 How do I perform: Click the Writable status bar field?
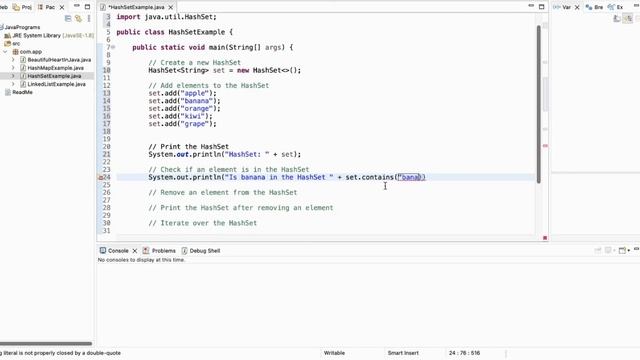point(334,353)
